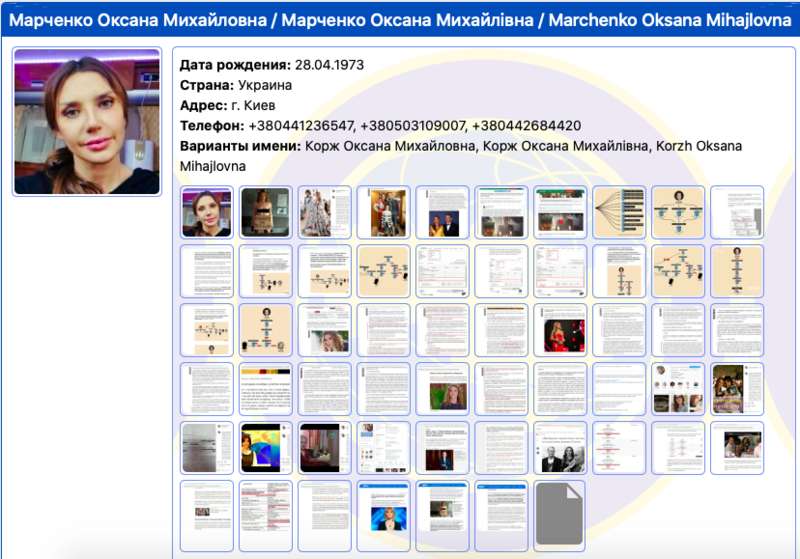View the family group photo thumbnail
800x559 pixels.
(x=384, y=212)
